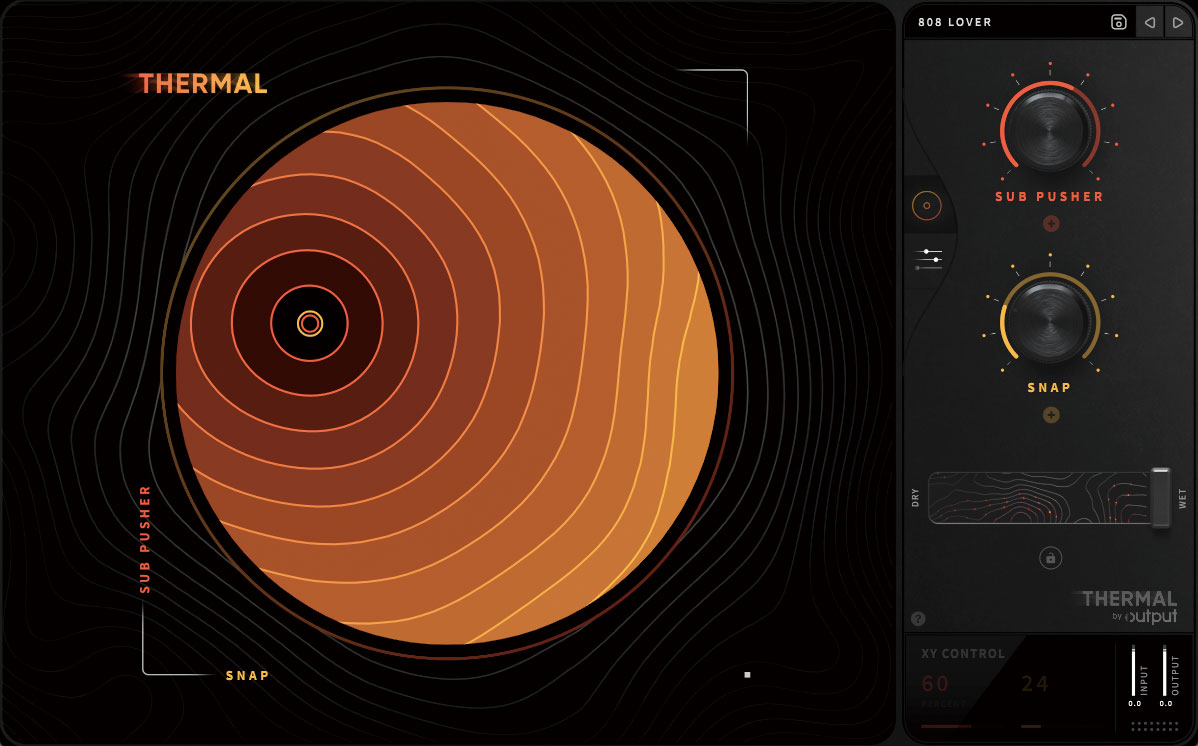Click the Output level meter
1198x746 pixels.
1164,671
